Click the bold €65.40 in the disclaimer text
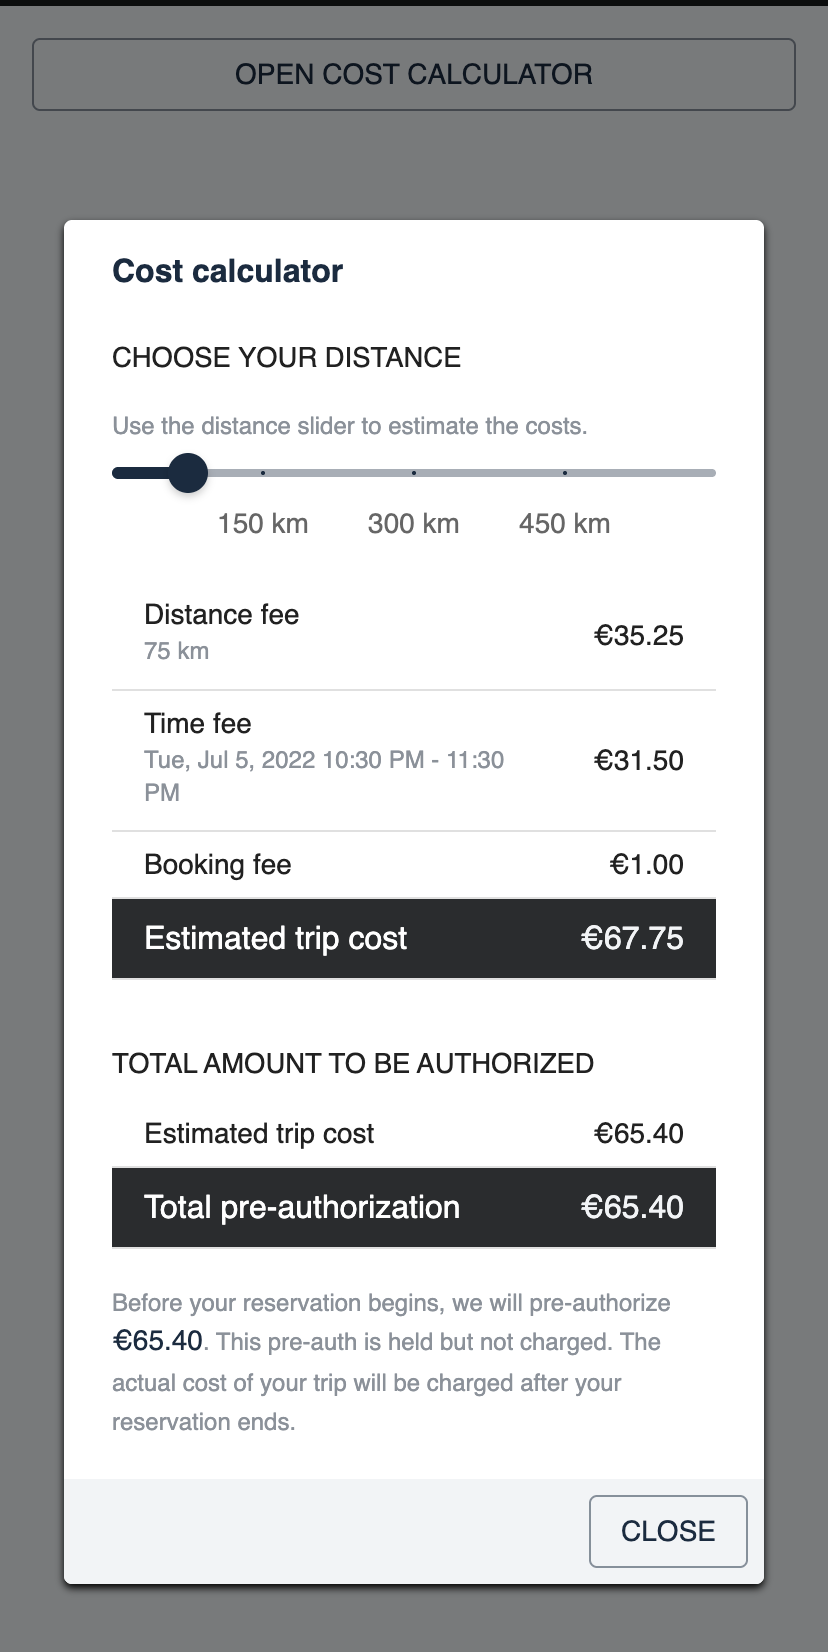Viewport: 828px width, 1652px height. click(x=158, y=1341)
